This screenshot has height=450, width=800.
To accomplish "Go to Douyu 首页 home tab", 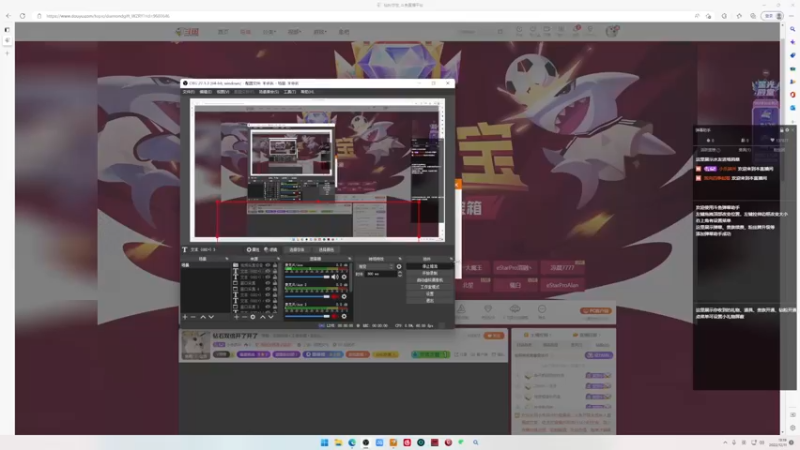I will coord(223,32).
